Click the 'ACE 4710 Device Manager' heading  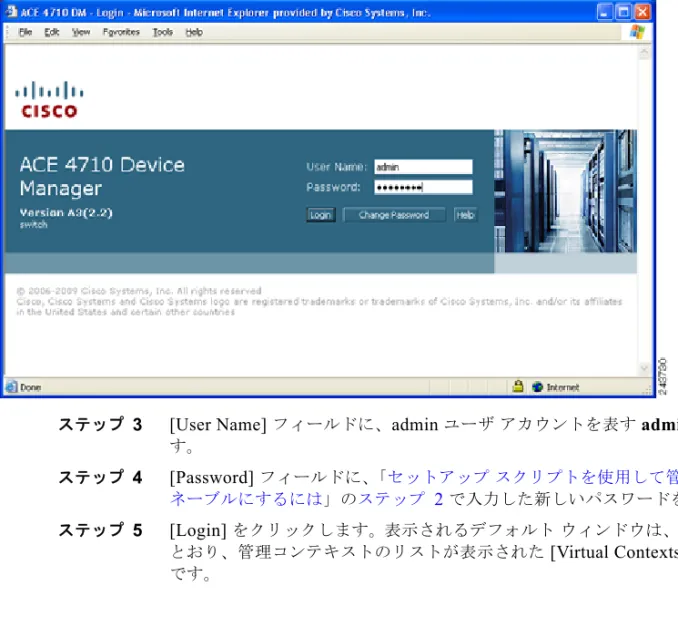click(x=102, y=176)
